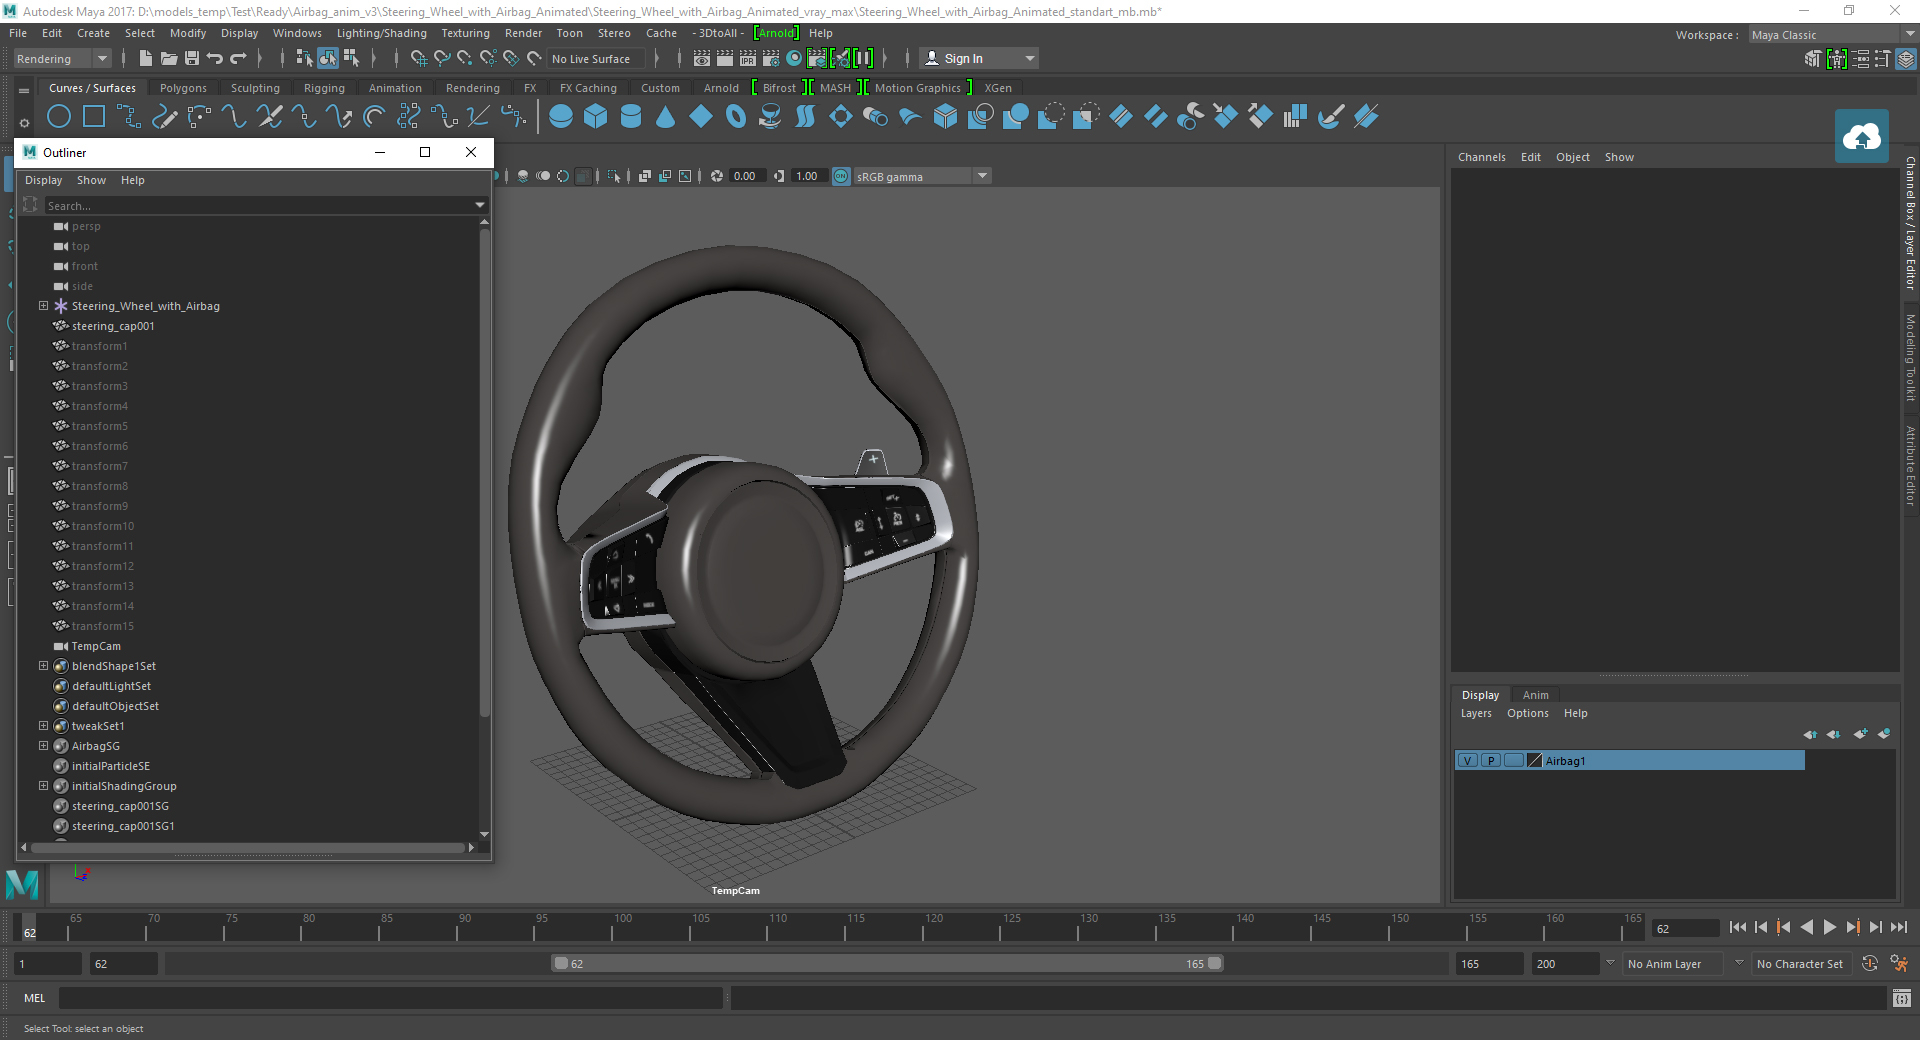This screenshot has height=1040, width=1920.
Task: Click the IPR render toolbar icon
Action: coord(747,58)
